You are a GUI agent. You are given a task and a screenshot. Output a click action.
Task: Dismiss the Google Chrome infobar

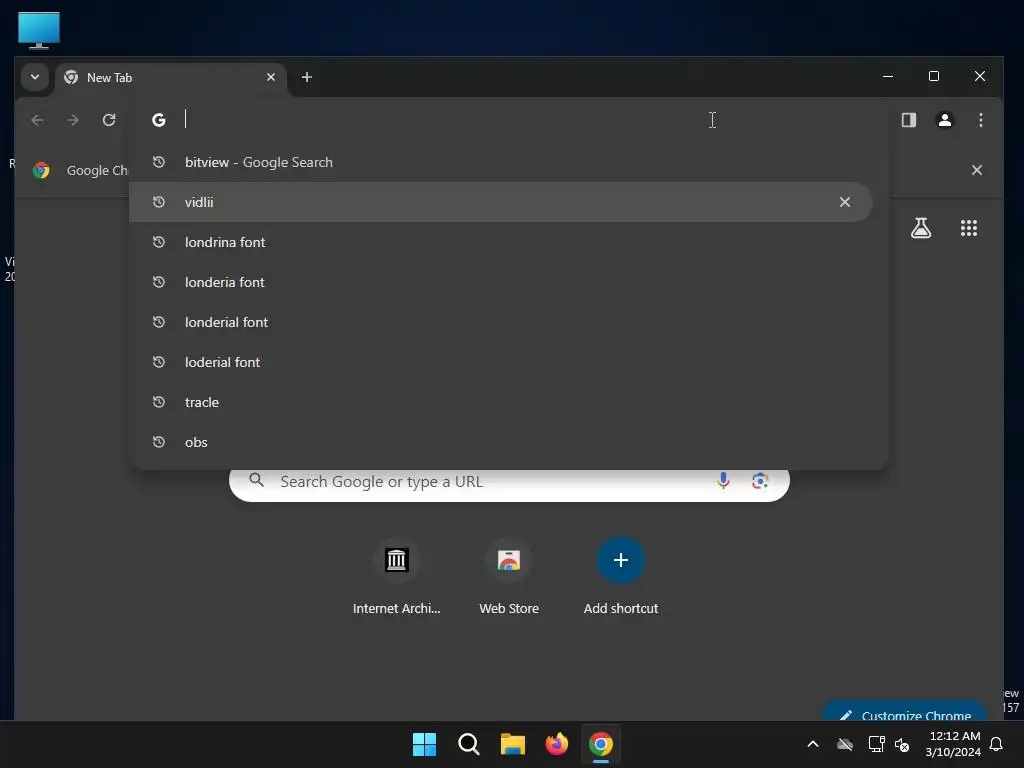pos(976,170)
